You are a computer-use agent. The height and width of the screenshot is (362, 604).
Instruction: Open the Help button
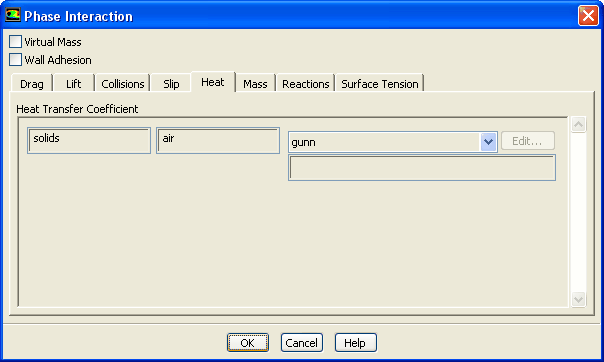click(x=356, y=342)
